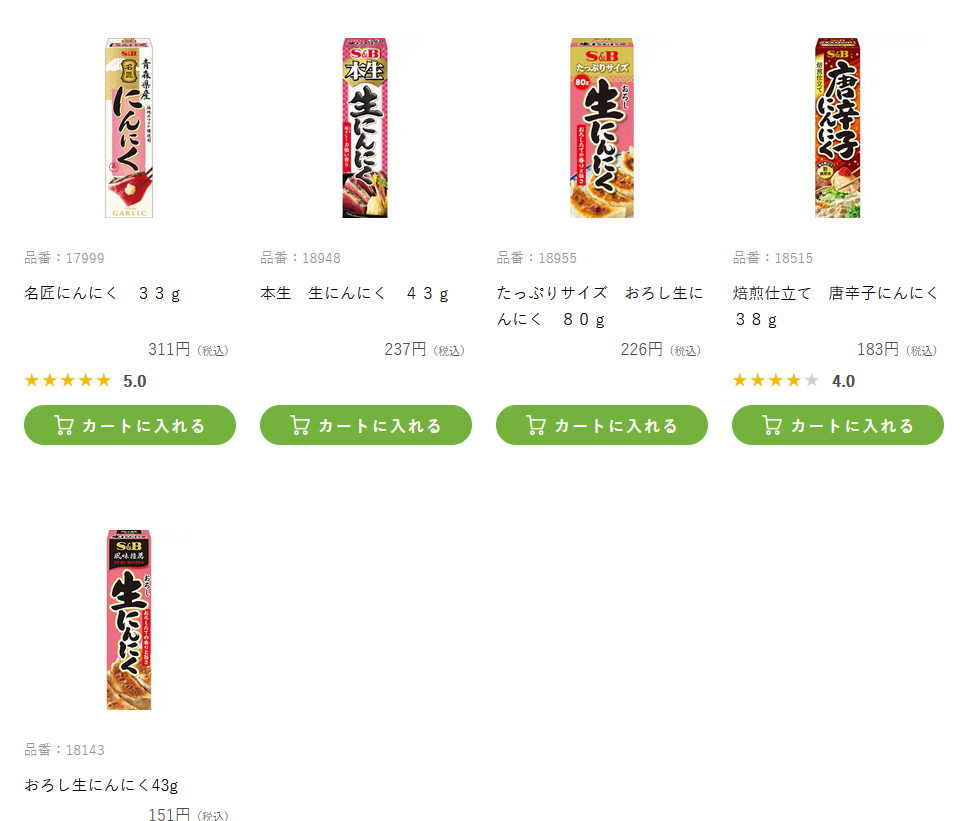Open 唐辛子にんにく product image

[838, 128]
